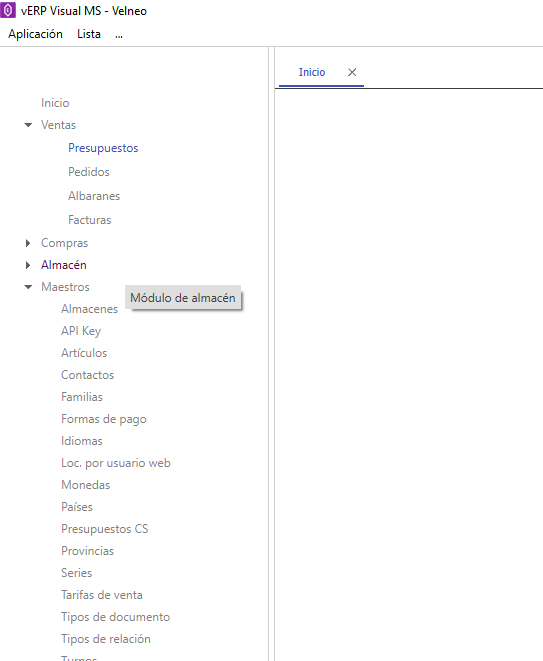
Task: Select Formas de pago
Action: point(104,419)
